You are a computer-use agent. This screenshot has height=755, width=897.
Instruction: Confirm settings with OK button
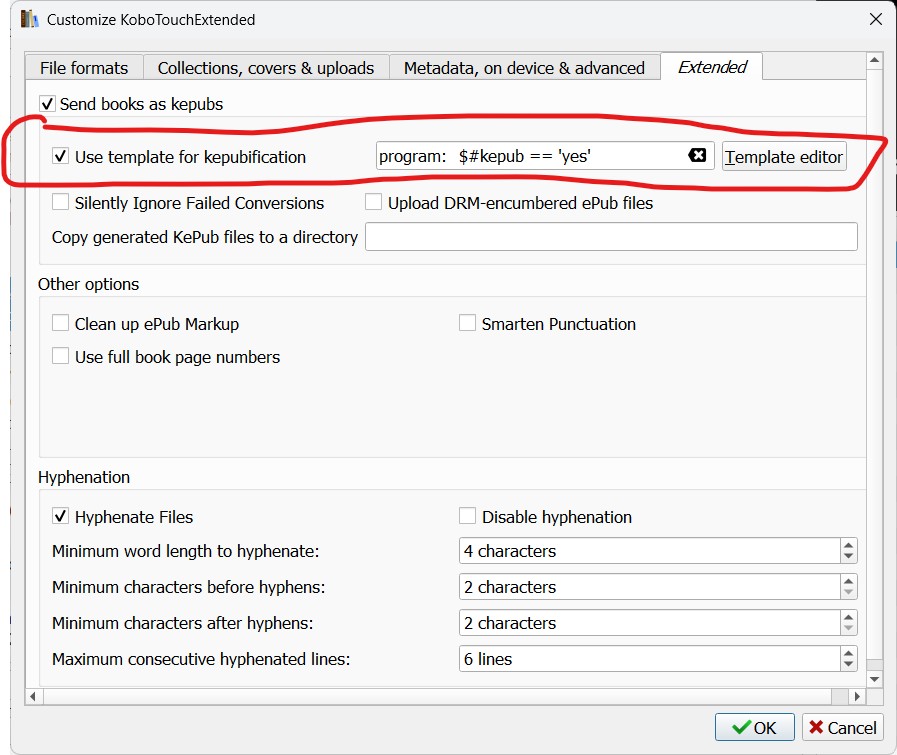[755, 727]
